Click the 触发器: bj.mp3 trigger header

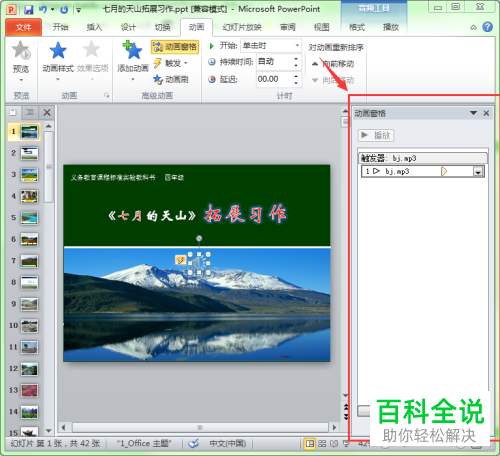[x=423, y=158]
